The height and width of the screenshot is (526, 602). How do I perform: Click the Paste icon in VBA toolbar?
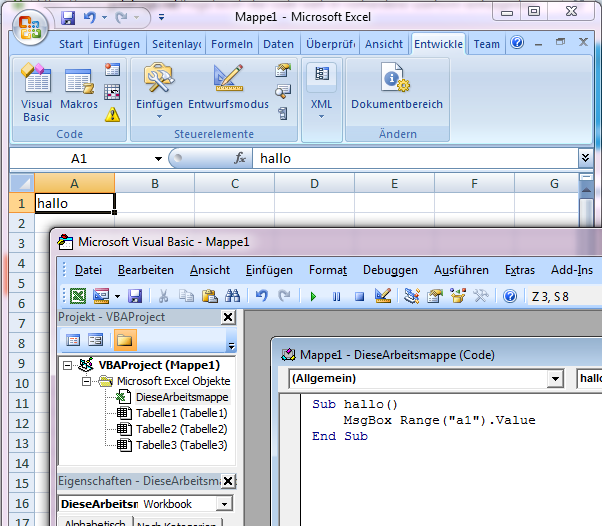210,296
